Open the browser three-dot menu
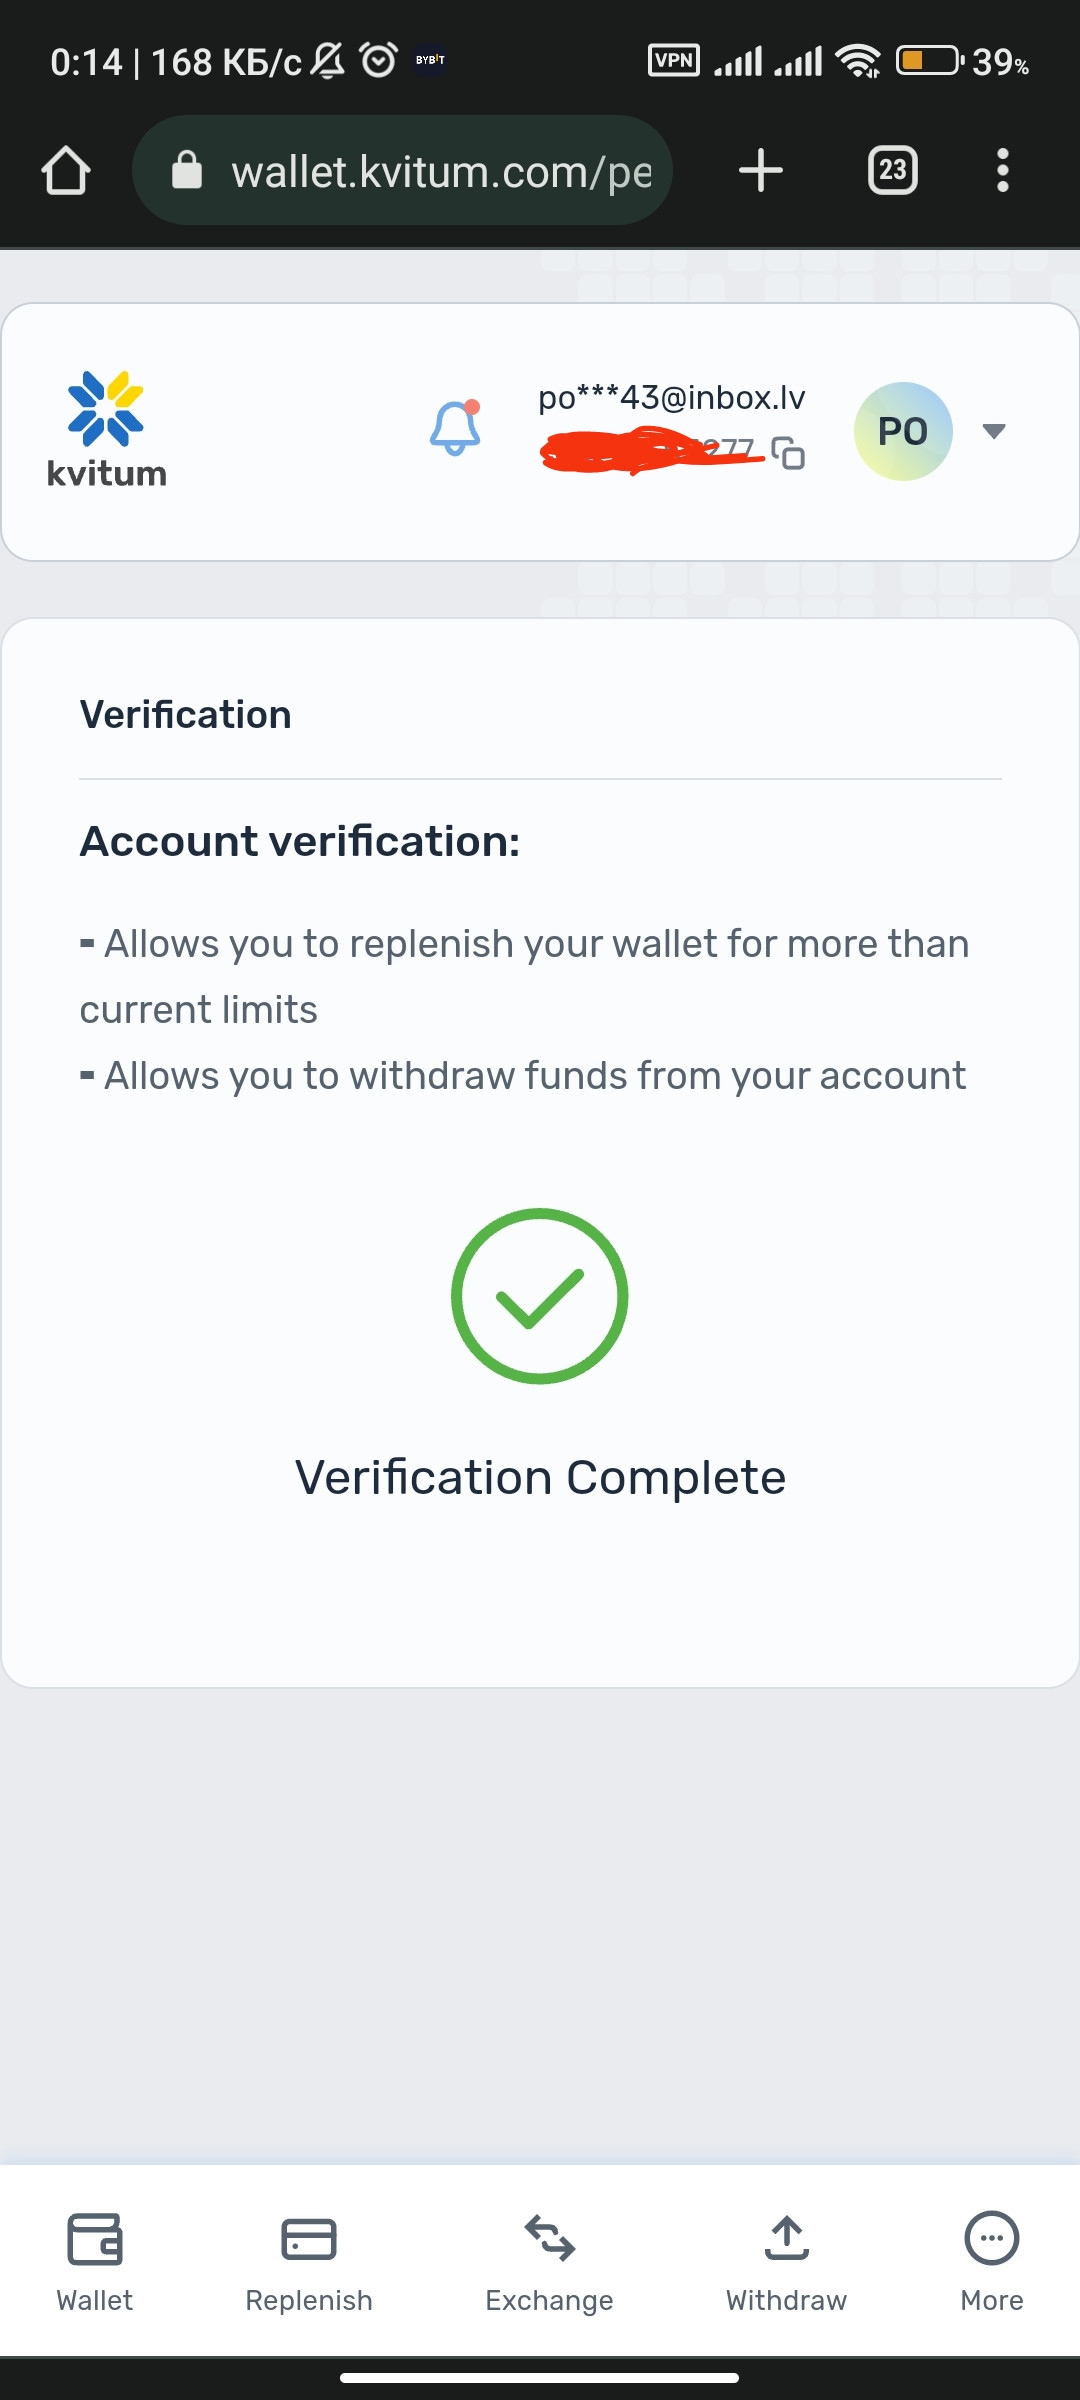This screenshot has width=1080, height=2400. (1002, 170)
